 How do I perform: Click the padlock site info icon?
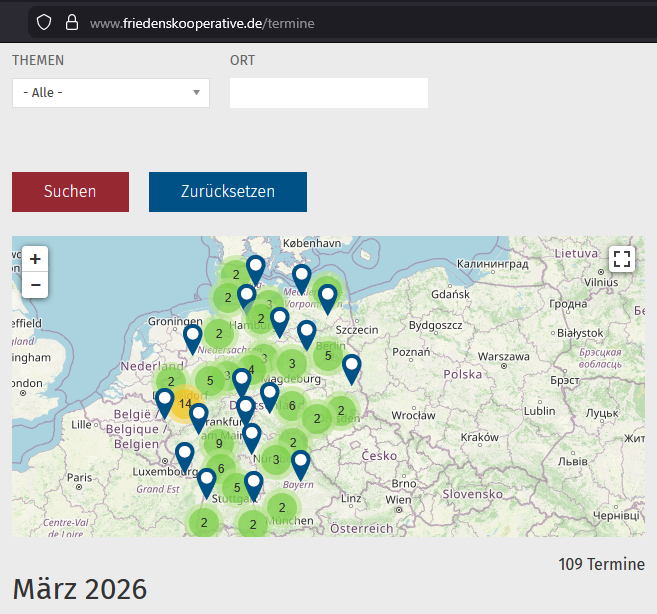(x=71, y=22)
